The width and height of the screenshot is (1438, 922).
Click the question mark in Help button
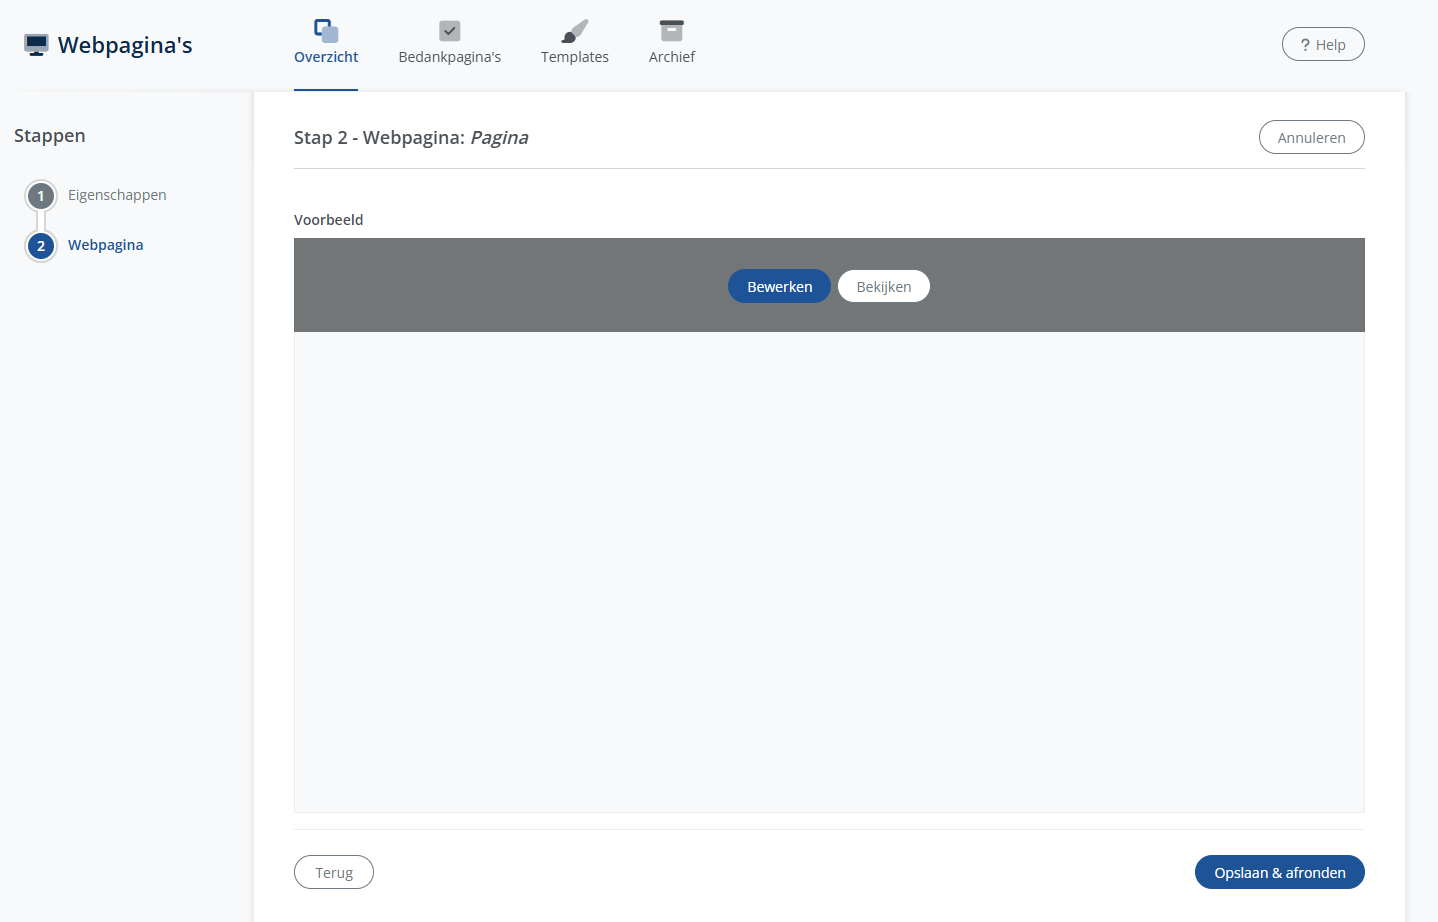pyautogui.click(x=1305, y=45)
